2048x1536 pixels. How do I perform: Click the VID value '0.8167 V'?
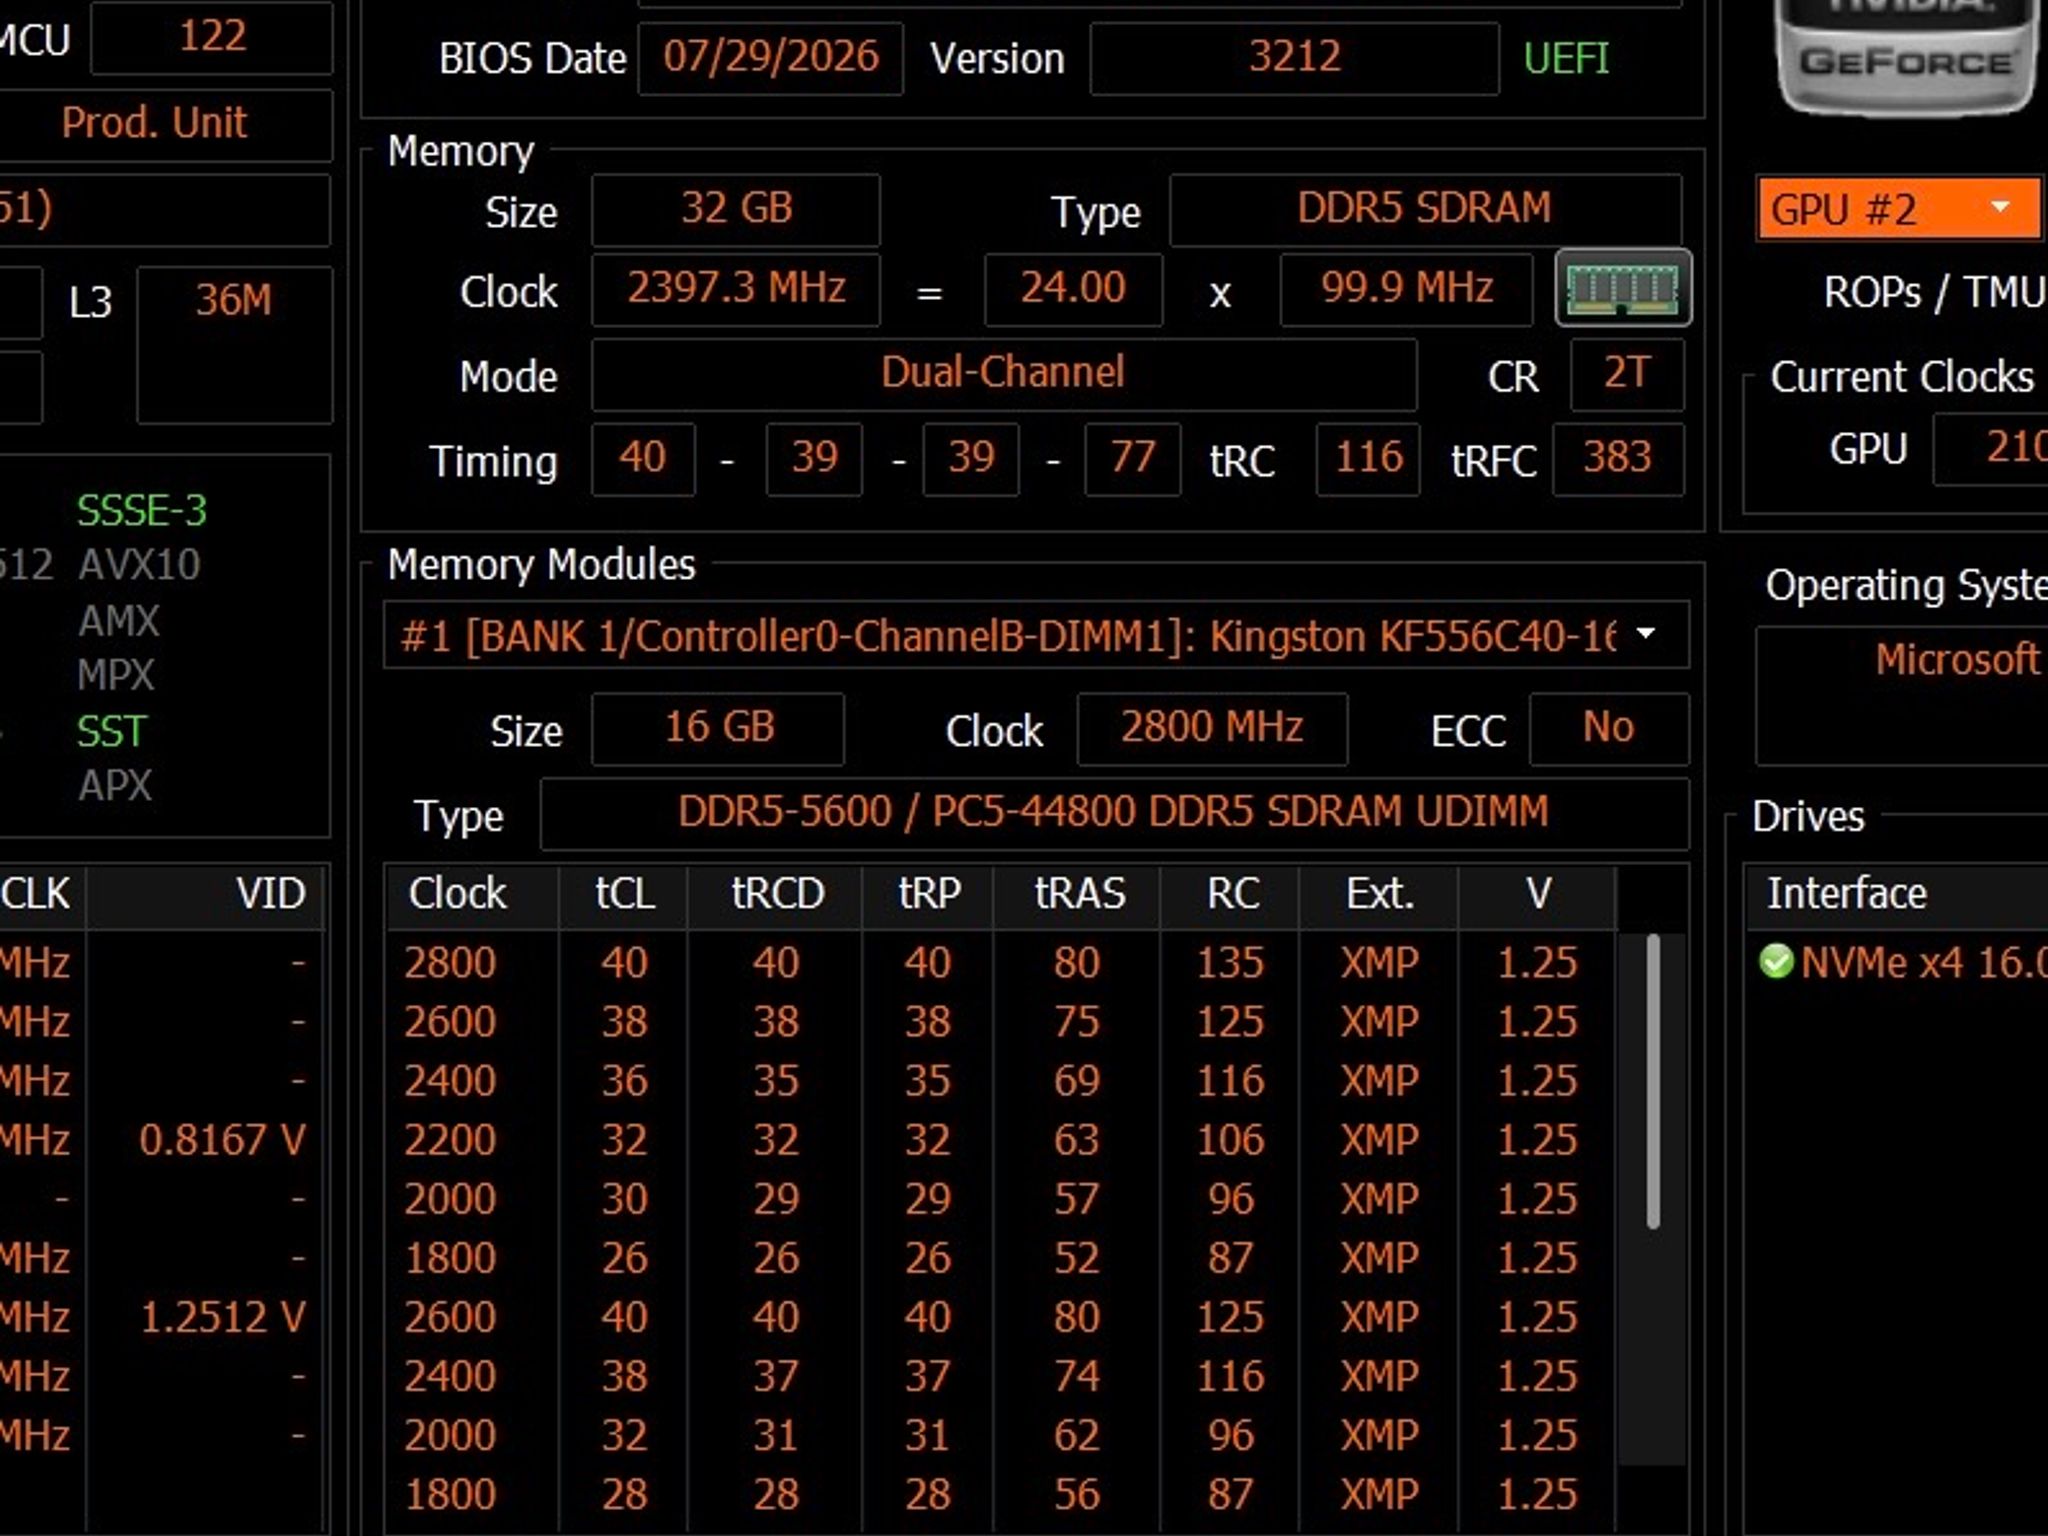click(x=222, y=1140)
